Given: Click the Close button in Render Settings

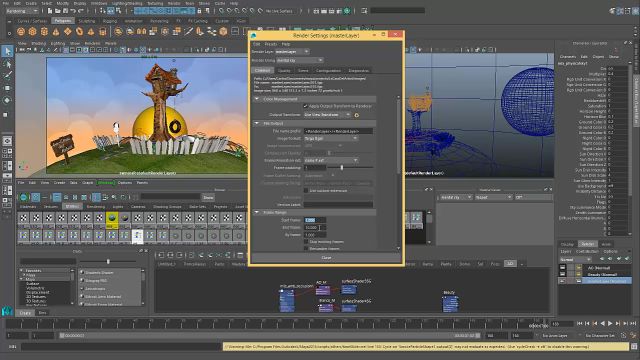Looking at the screenshot, I should click(326, 258).
